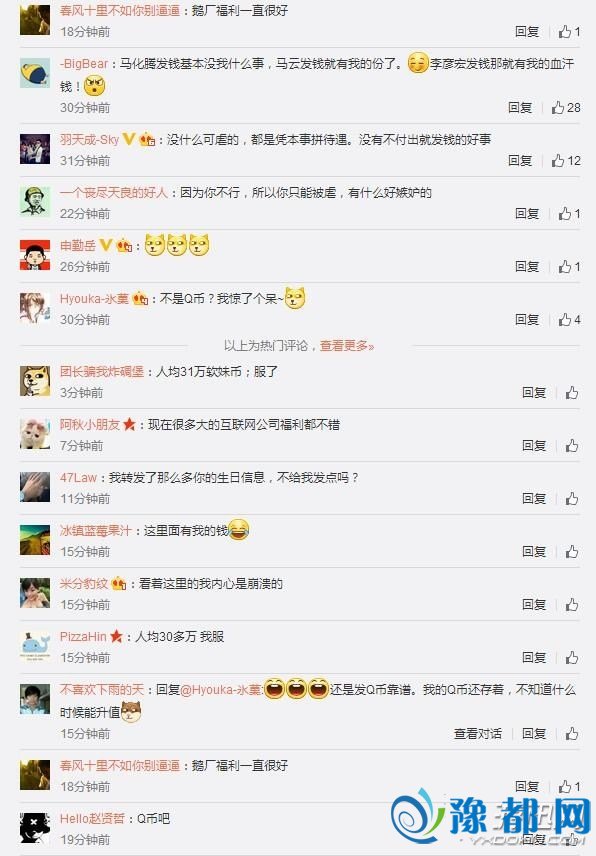
Task: View conversation via 查看对话 link
Action: [478, 733]
